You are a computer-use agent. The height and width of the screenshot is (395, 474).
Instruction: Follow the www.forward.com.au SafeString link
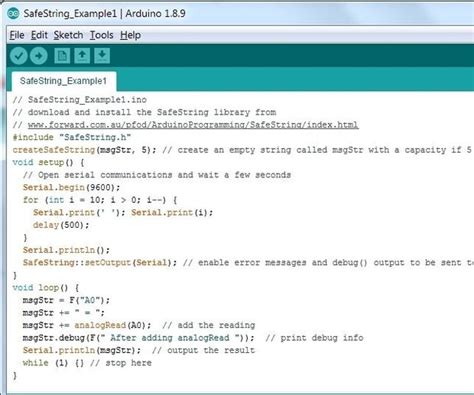[193, 125]
